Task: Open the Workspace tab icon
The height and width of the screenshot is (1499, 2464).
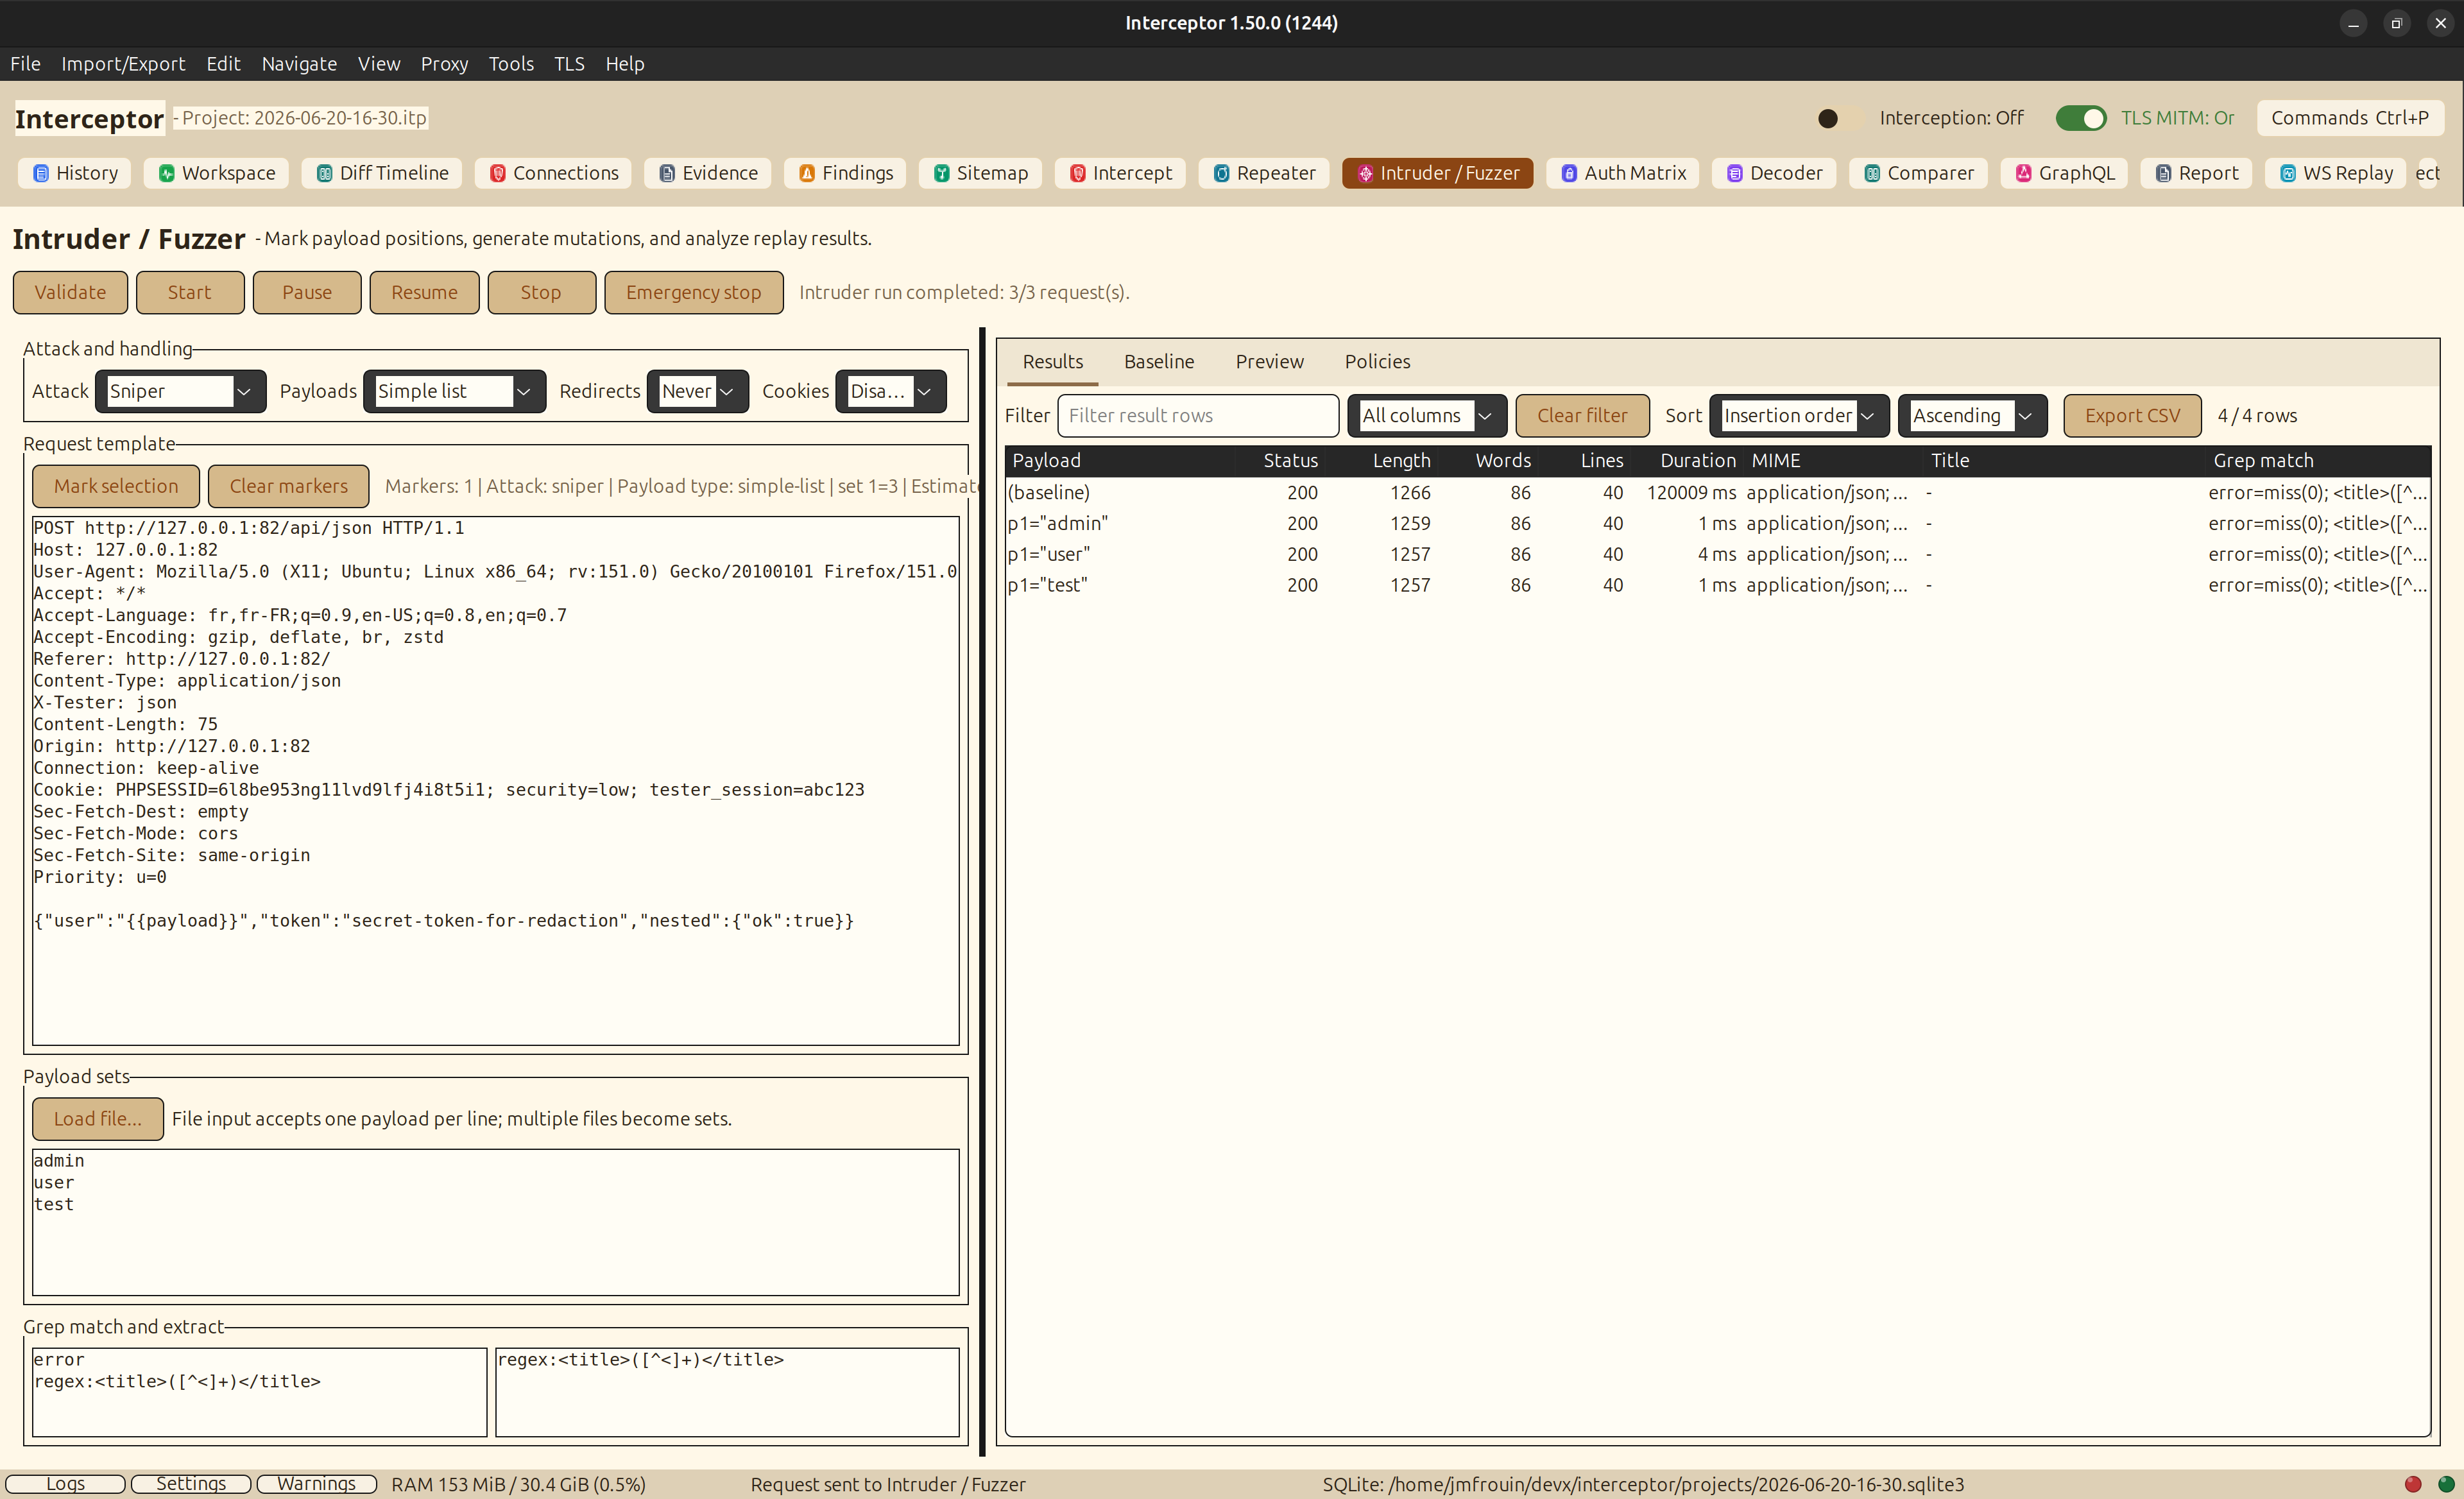Action: pyautogui.click(x=167, y=173)
